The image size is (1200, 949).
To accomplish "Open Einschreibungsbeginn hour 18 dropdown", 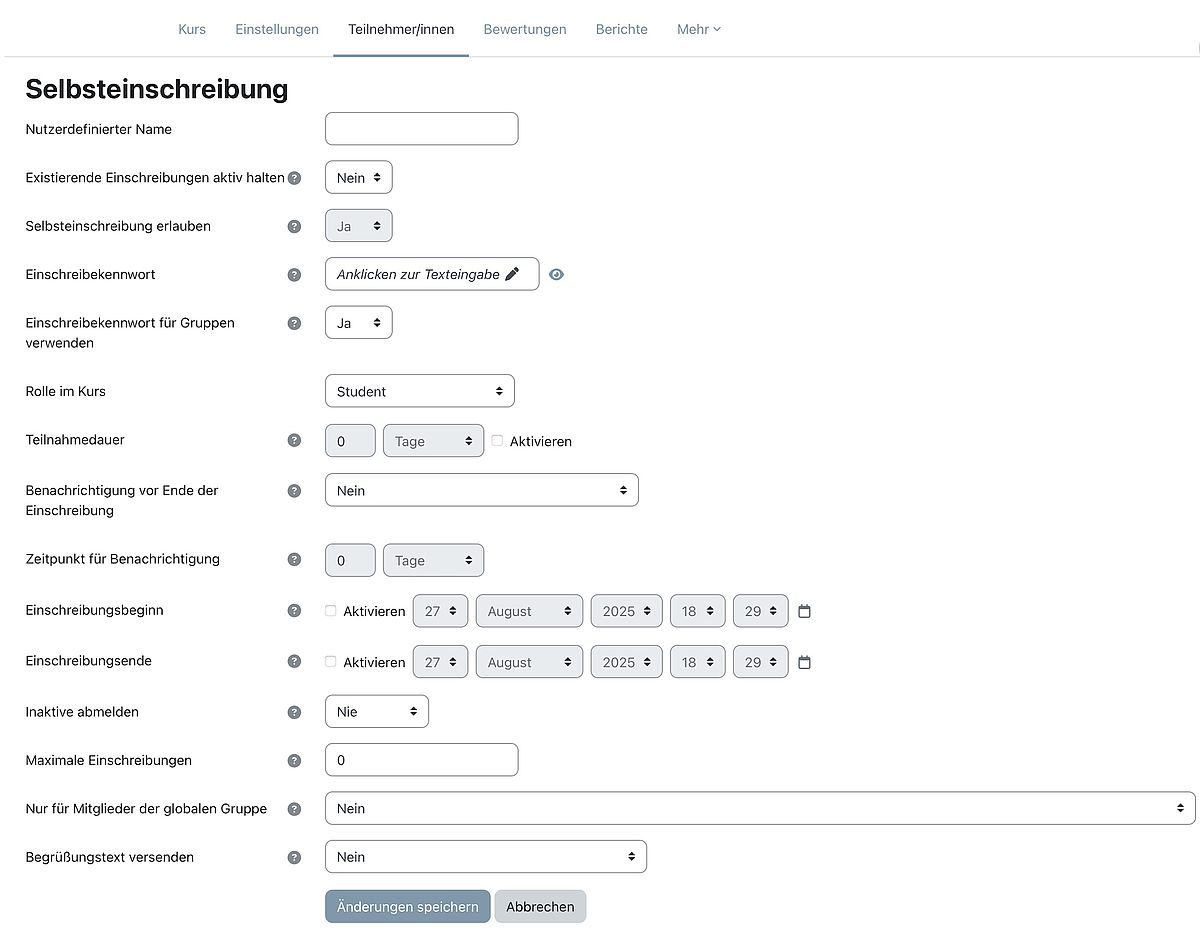I will (x=697, y=611).
